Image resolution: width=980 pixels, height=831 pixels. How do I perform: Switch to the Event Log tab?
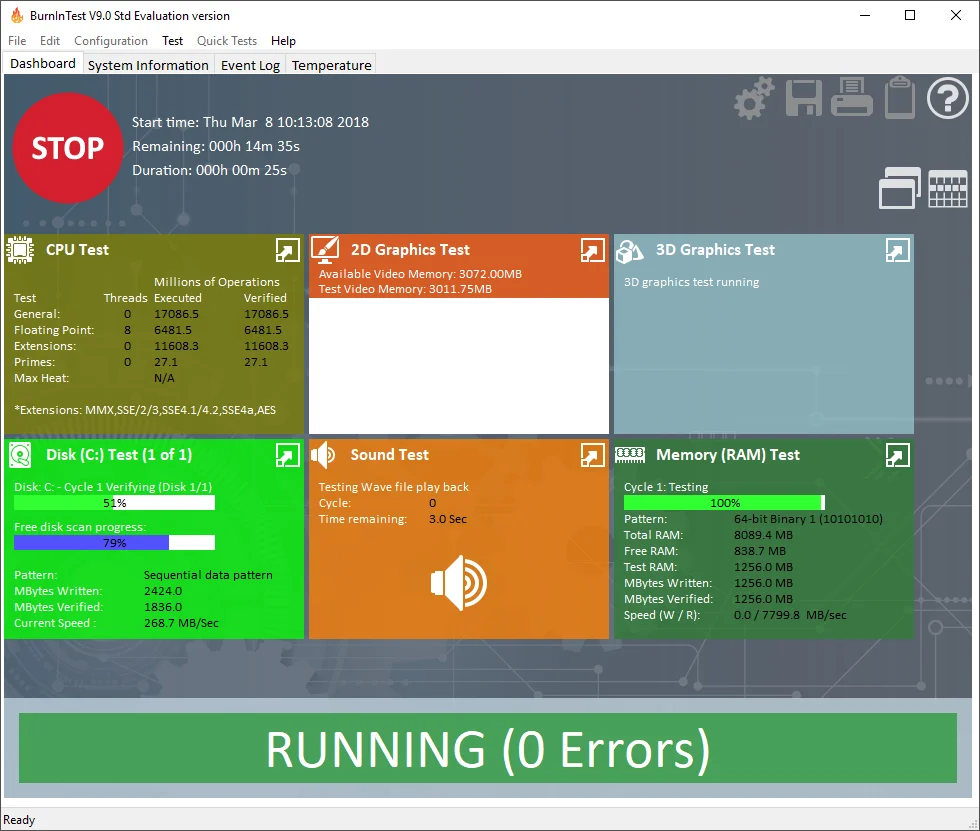[x=250, y=65]
